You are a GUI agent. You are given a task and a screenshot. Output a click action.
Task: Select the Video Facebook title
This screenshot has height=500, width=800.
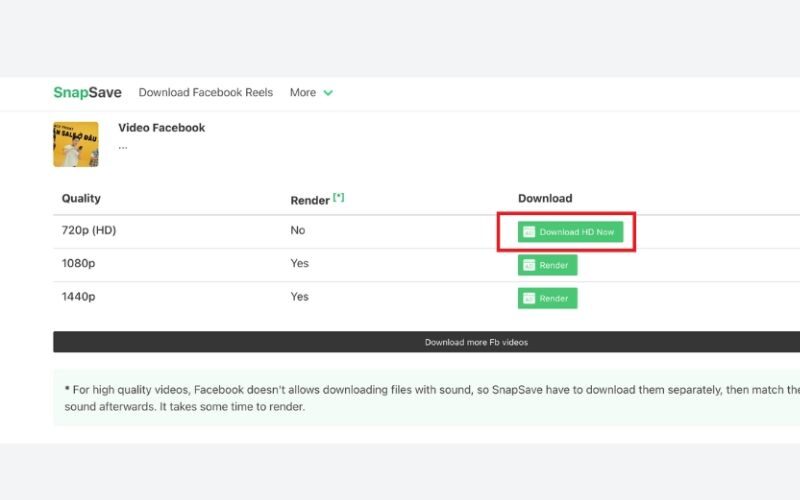tap(161, 128)
